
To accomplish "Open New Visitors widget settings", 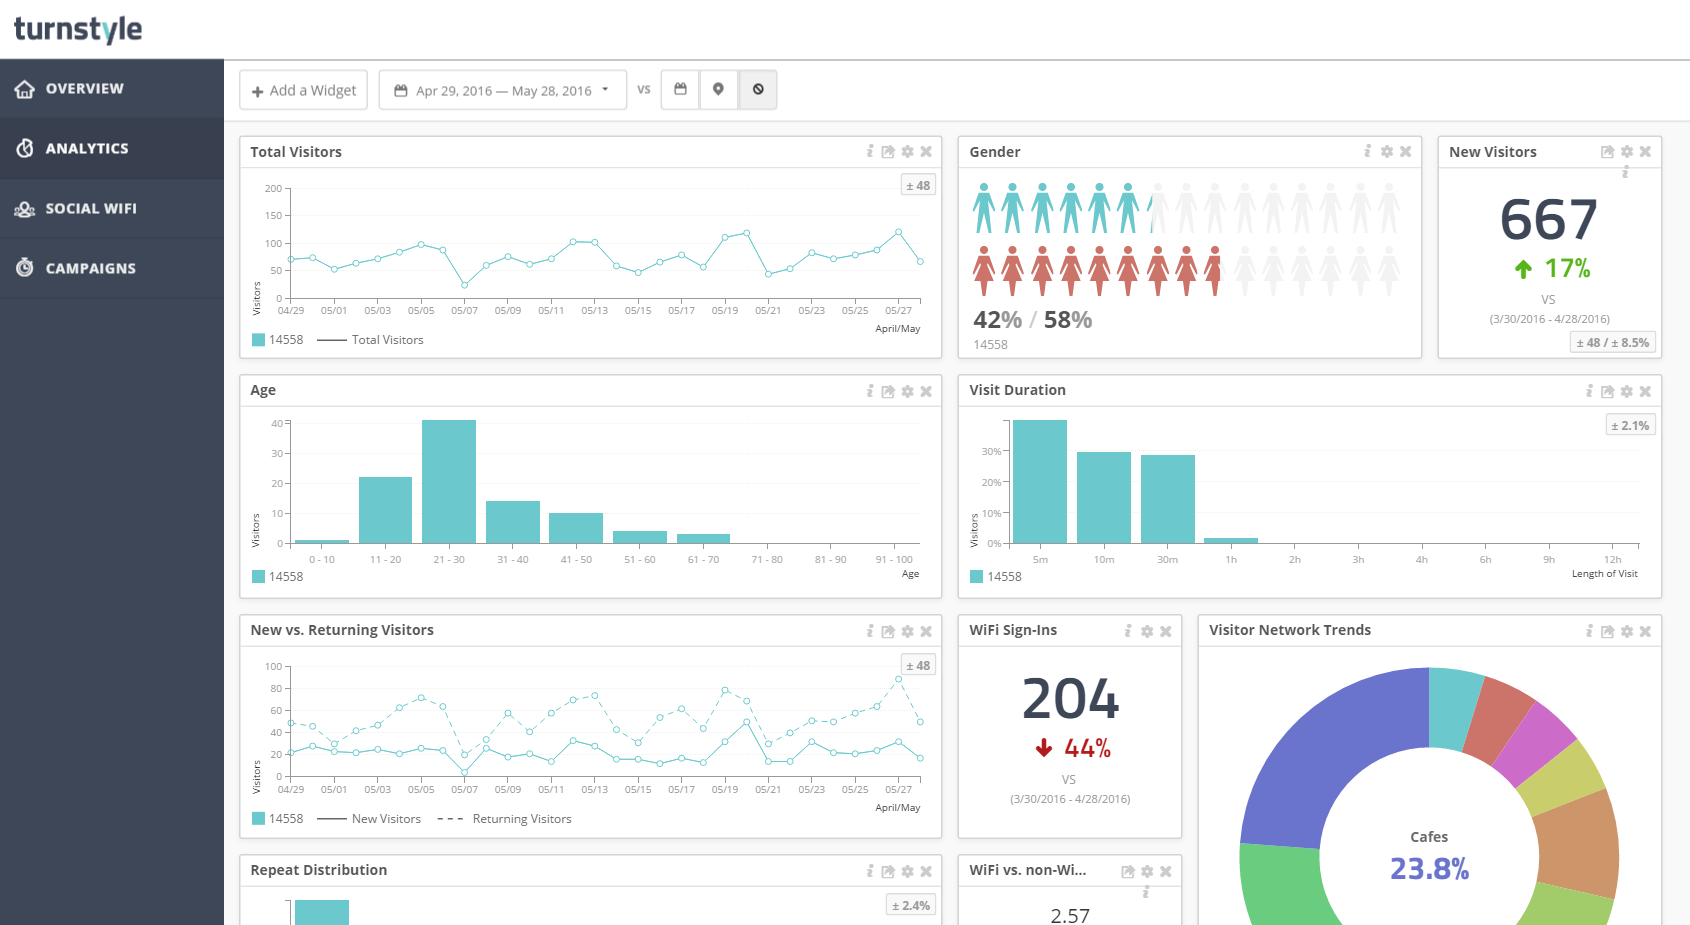I will pos(1627,152).
